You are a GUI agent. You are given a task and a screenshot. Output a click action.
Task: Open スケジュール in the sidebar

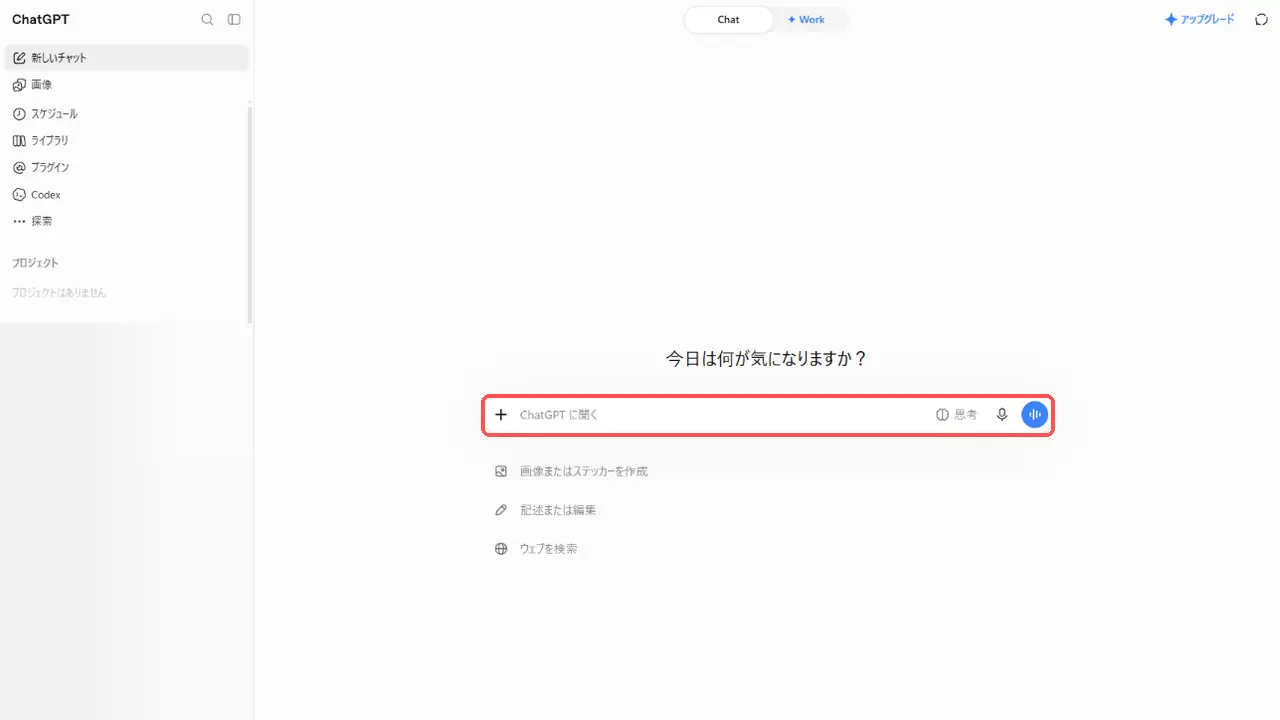[126, 114]
